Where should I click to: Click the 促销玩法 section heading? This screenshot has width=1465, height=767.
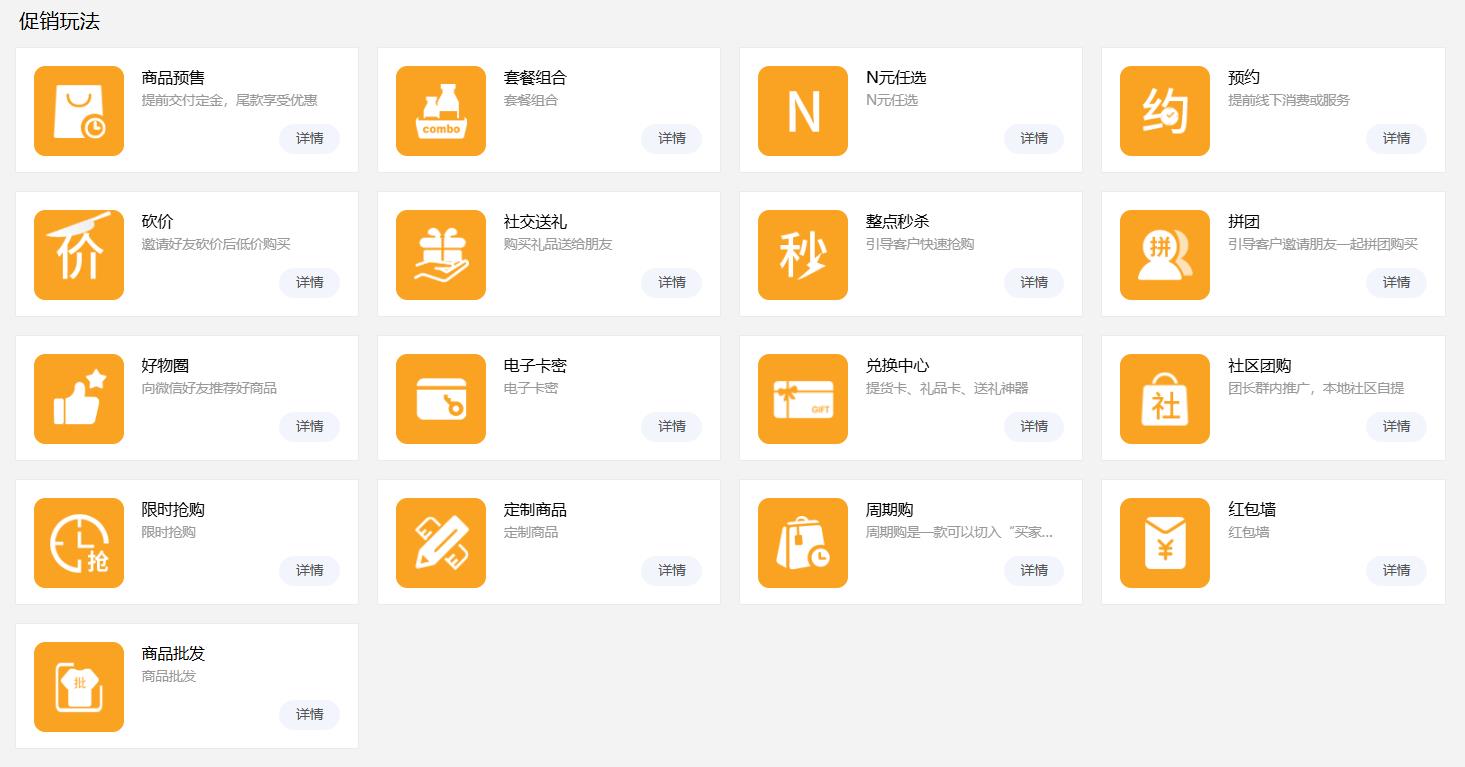59,22
